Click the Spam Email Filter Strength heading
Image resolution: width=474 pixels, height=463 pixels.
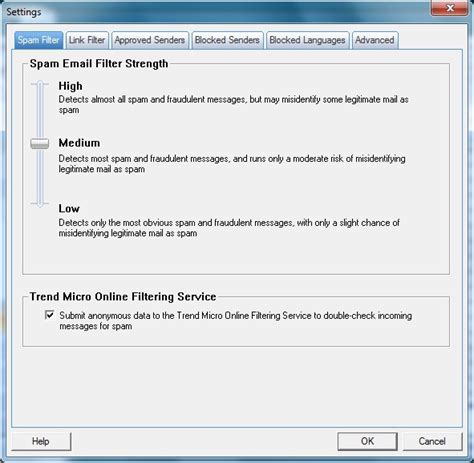point(99,64)
